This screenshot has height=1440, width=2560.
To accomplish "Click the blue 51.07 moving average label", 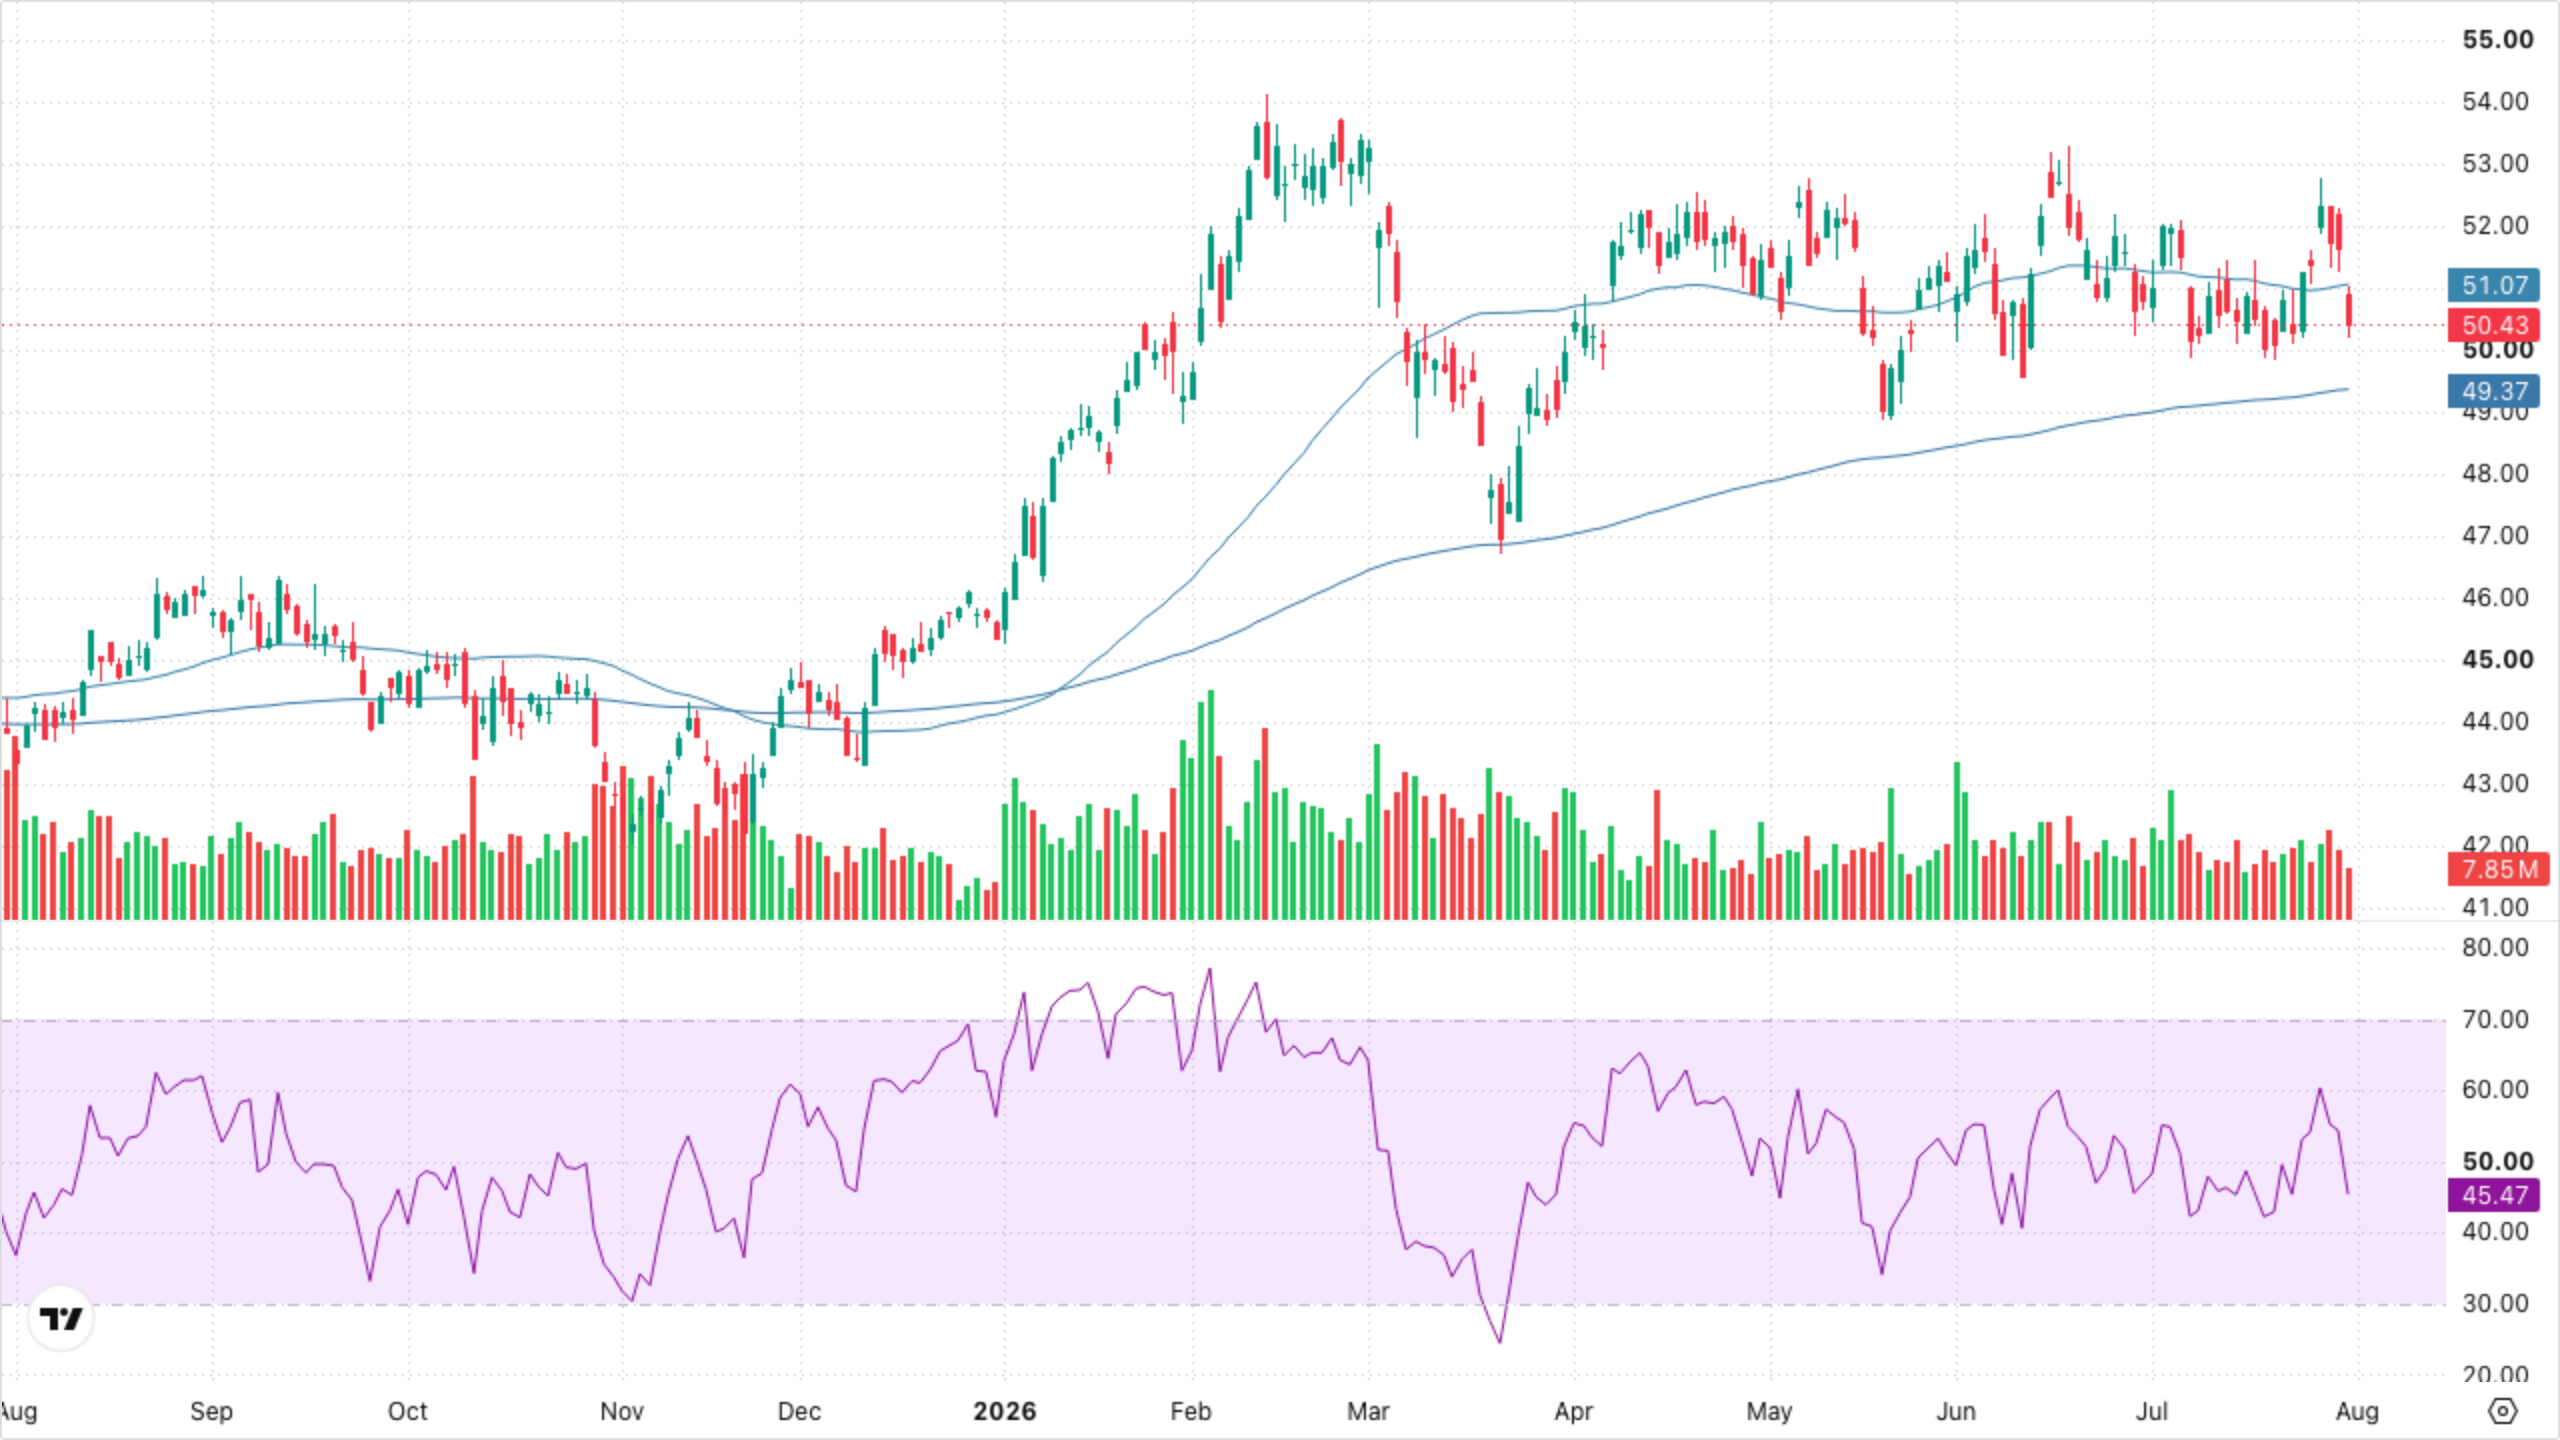I will point(2494,285).
